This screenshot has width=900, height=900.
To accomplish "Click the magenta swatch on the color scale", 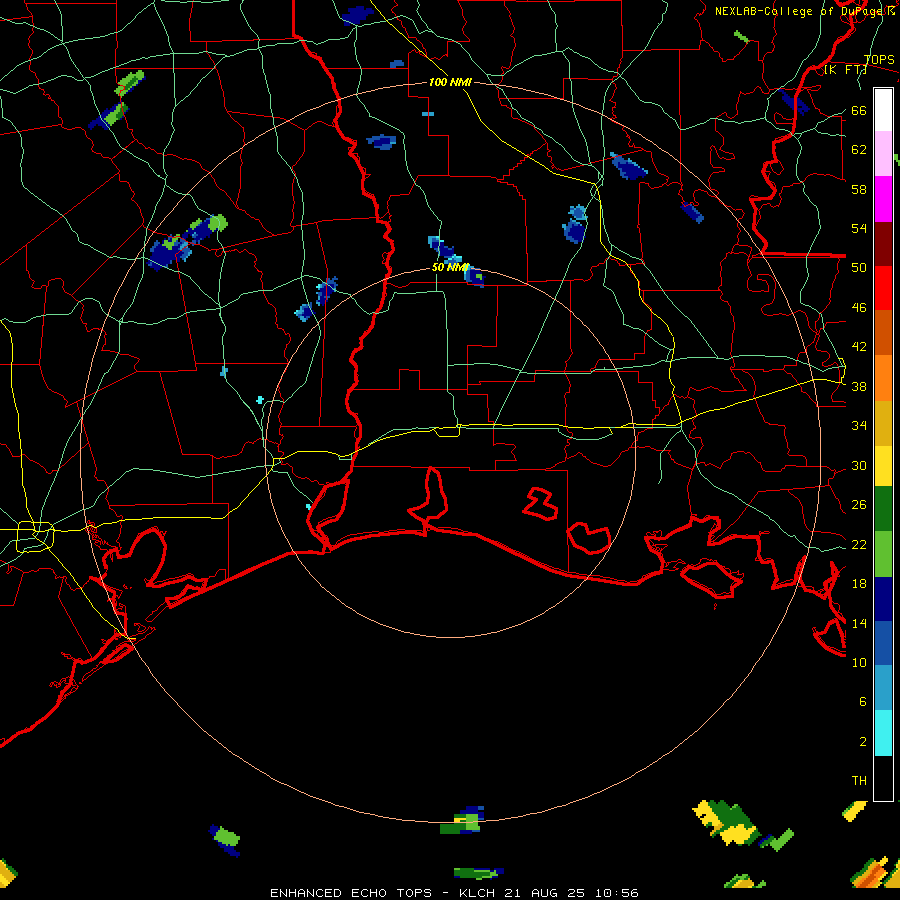I will (x=883, y=199).
